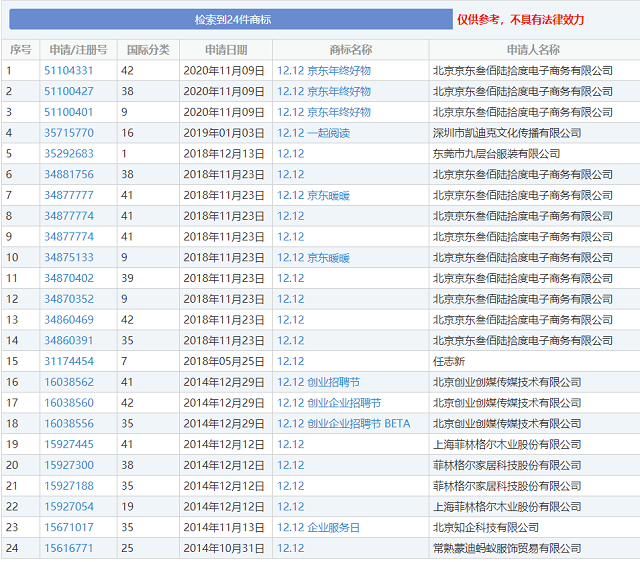Open application number 34881756
Viewport: 640px width, 562px height.
(x=69, y=175)
